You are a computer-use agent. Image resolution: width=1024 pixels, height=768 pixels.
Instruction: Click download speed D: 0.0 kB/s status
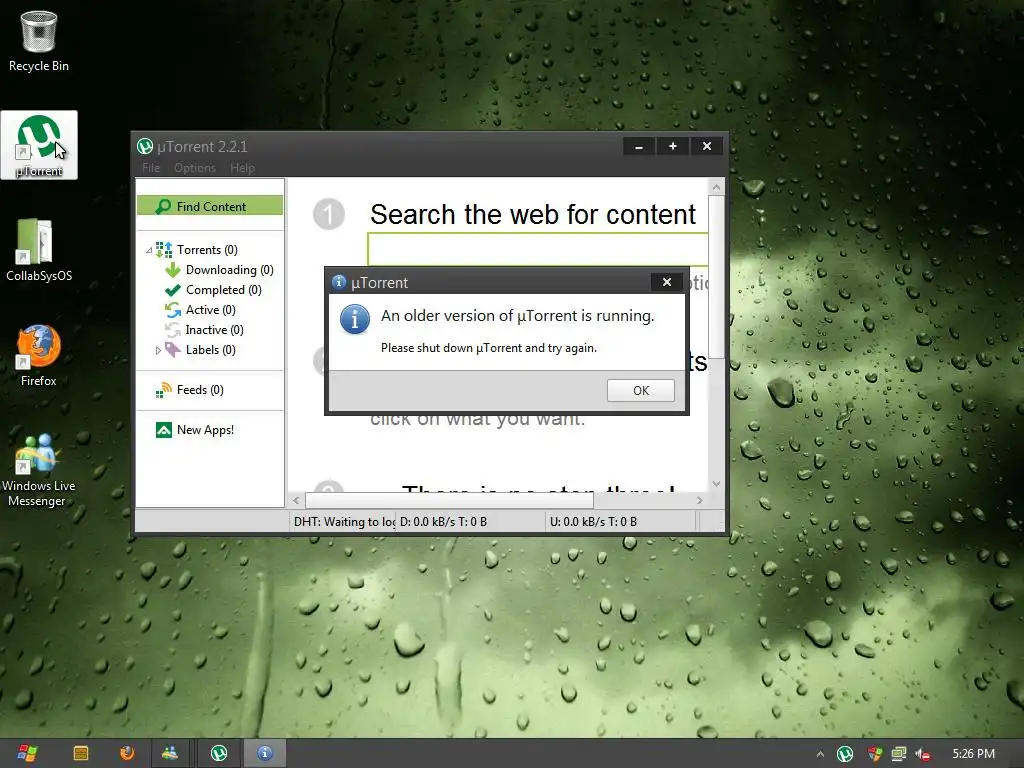tap(443, 521)
